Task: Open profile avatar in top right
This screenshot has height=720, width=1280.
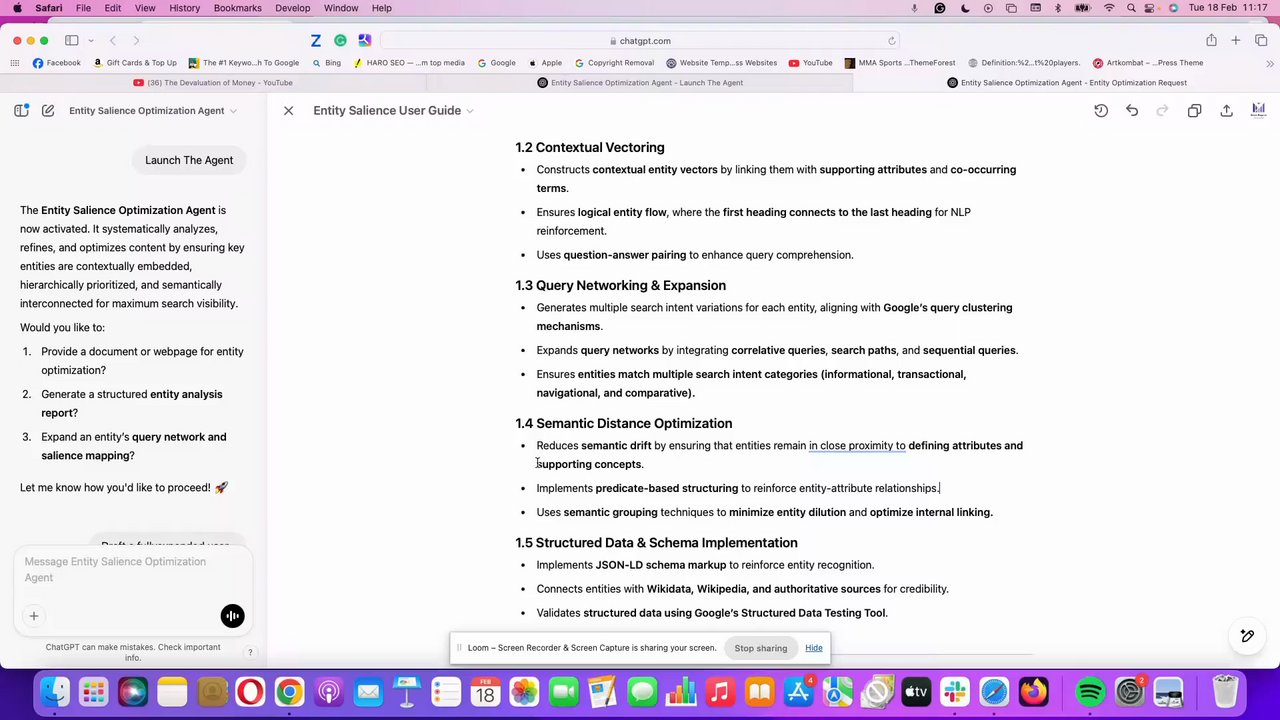Action: (x=1258, y=110)
